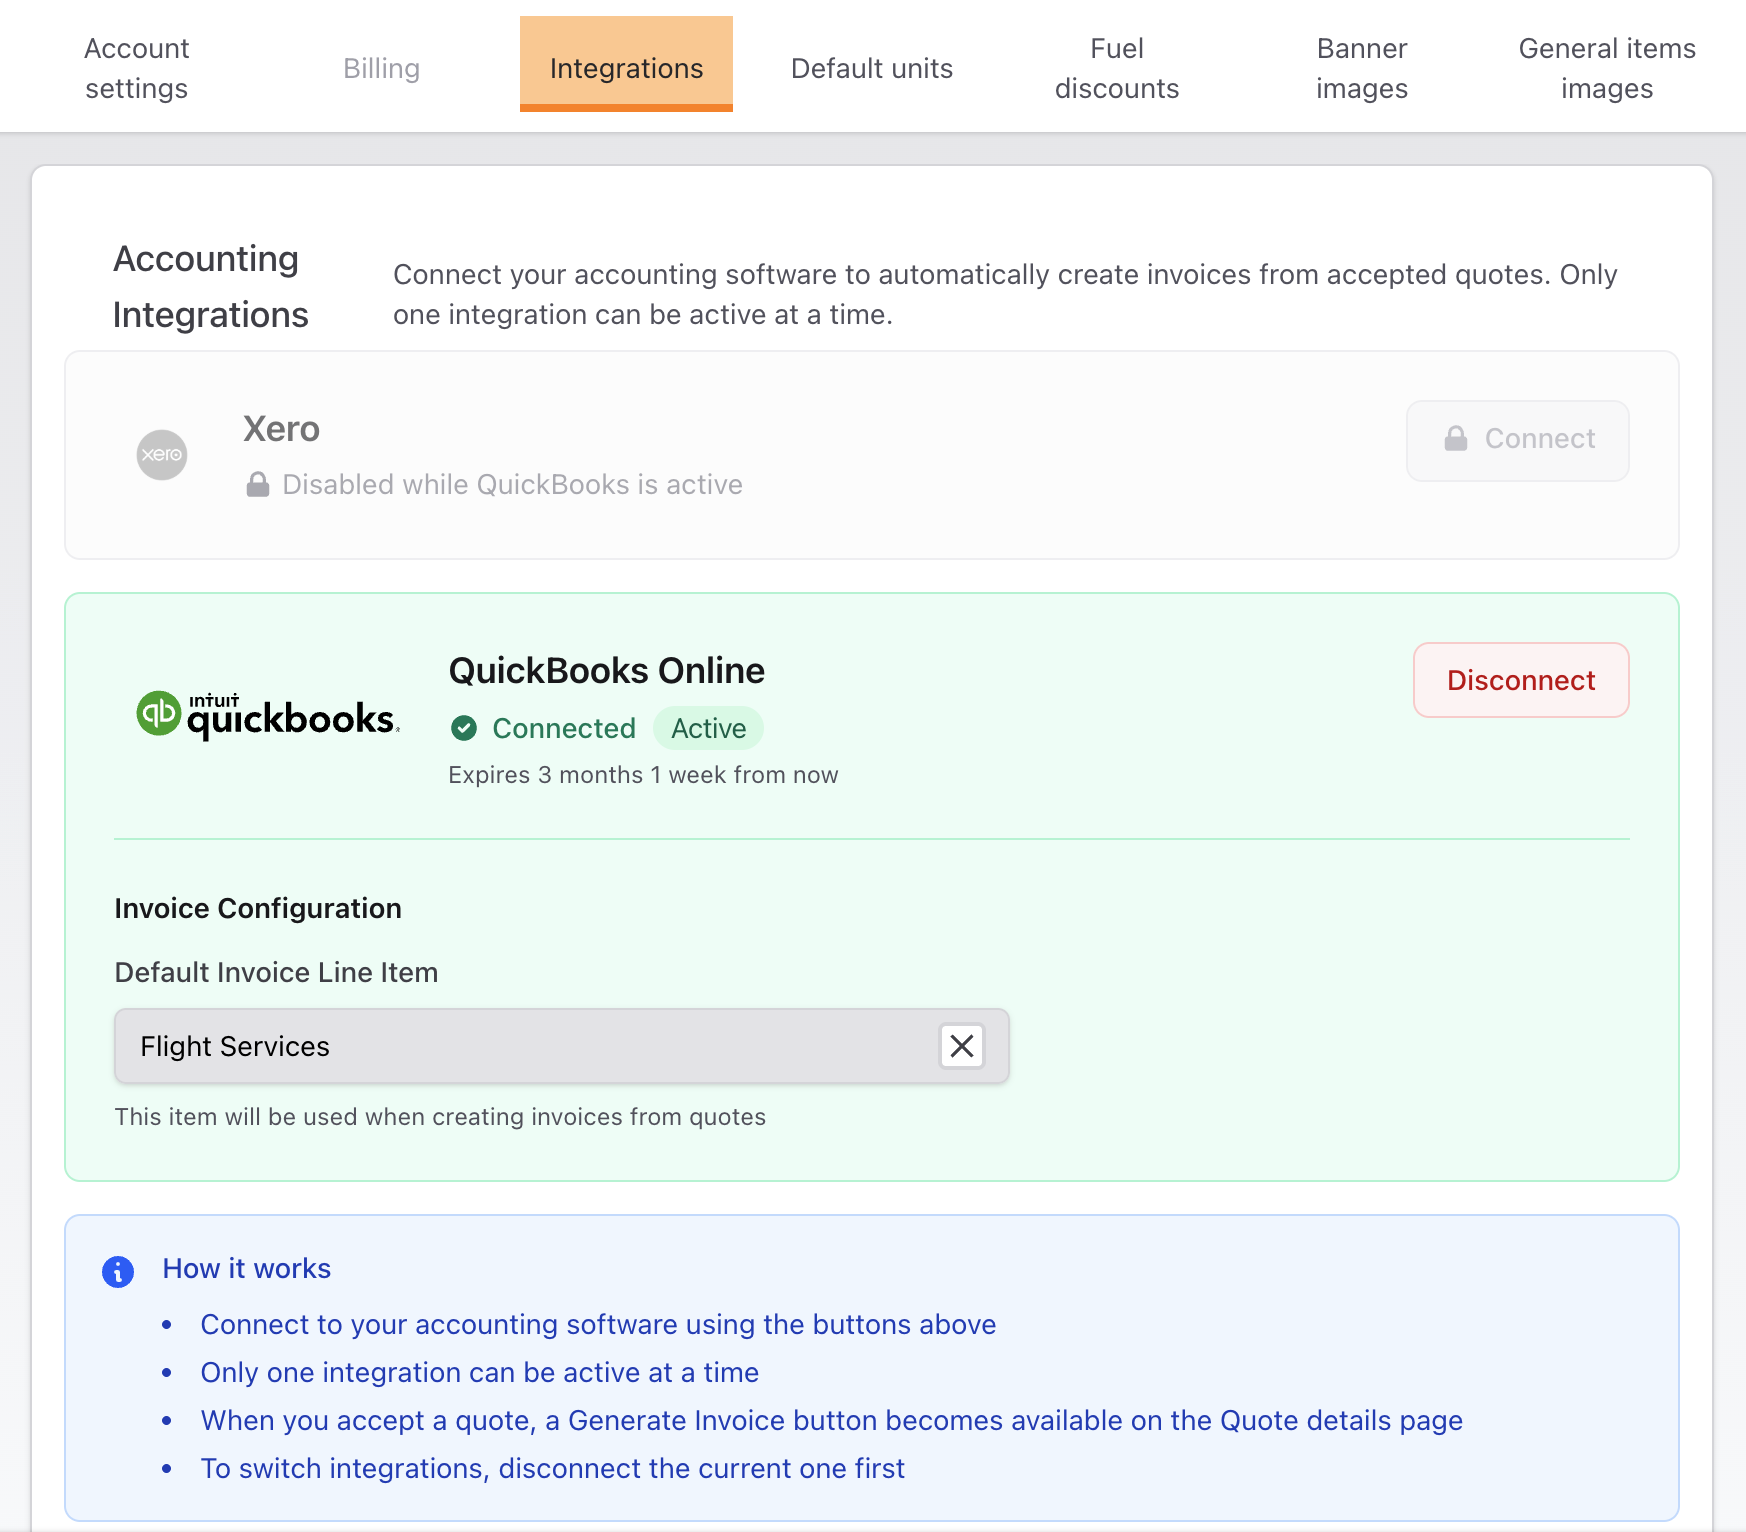Viewport: 1746px width, 1532px height.
Task: Open the Account settings tab
Action: click(137, 68)
